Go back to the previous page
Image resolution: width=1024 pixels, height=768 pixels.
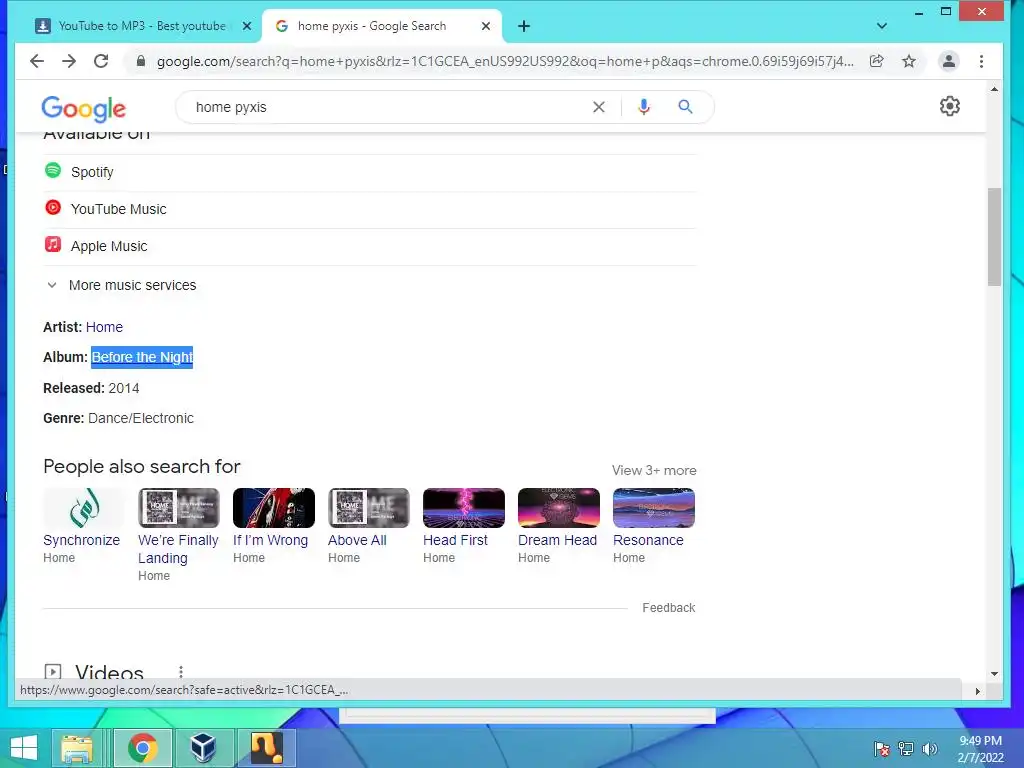coord(37,61)
